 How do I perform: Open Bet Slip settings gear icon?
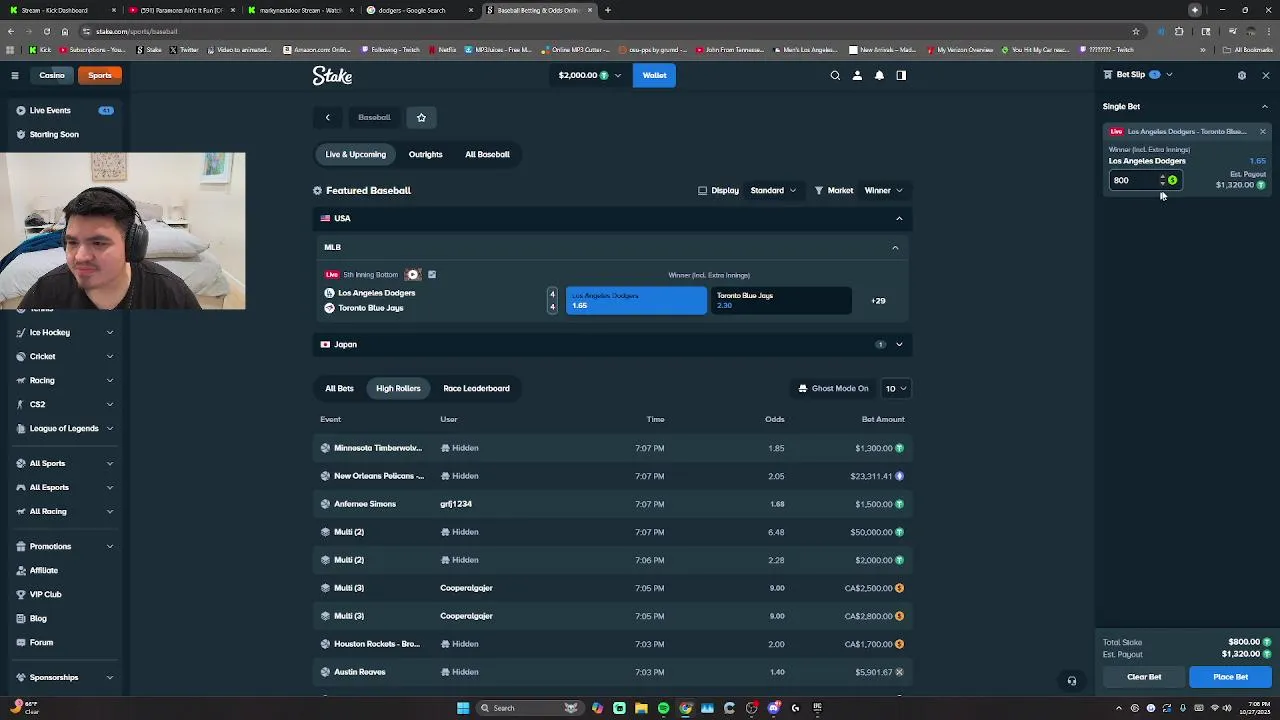coord(1242,75)
